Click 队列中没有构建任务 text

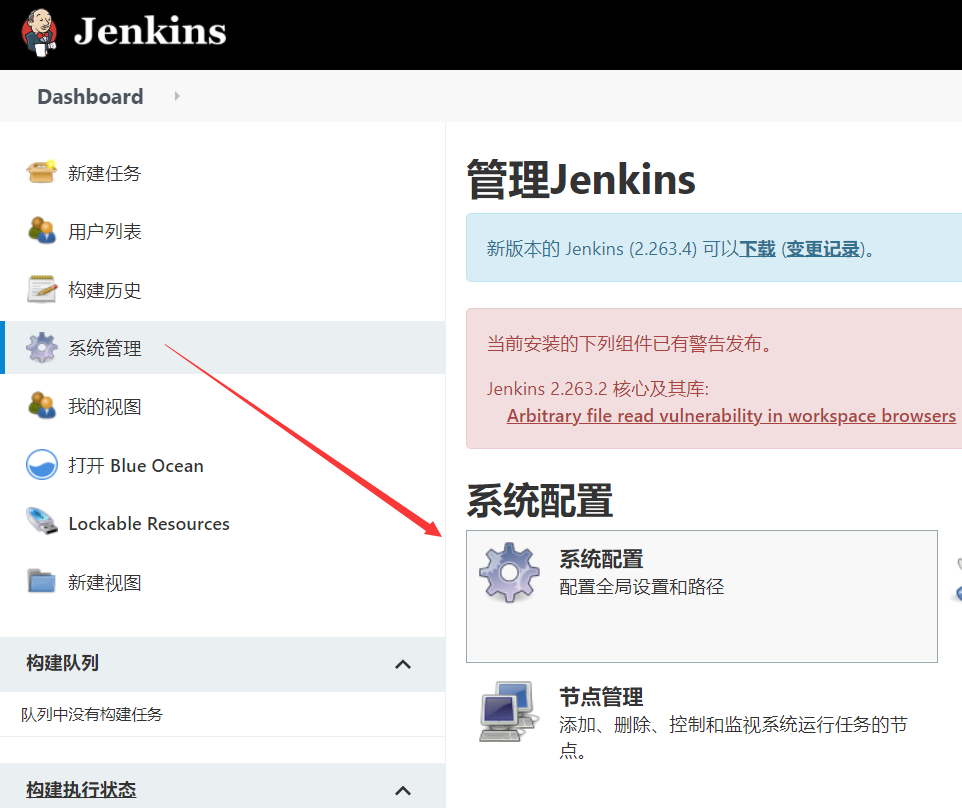92,714
